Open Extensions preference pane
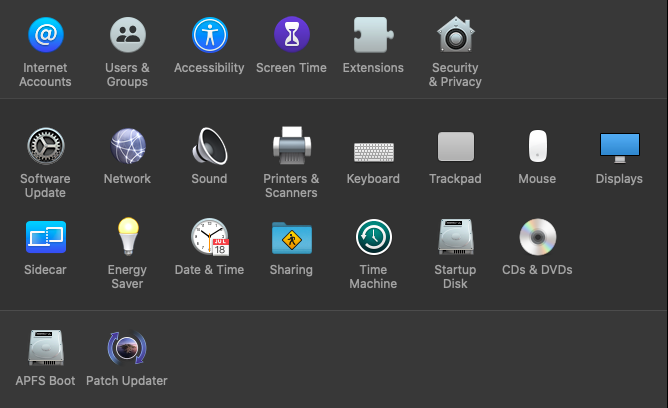668x408 pixels. pyautogui.click(x=374, y=35)
